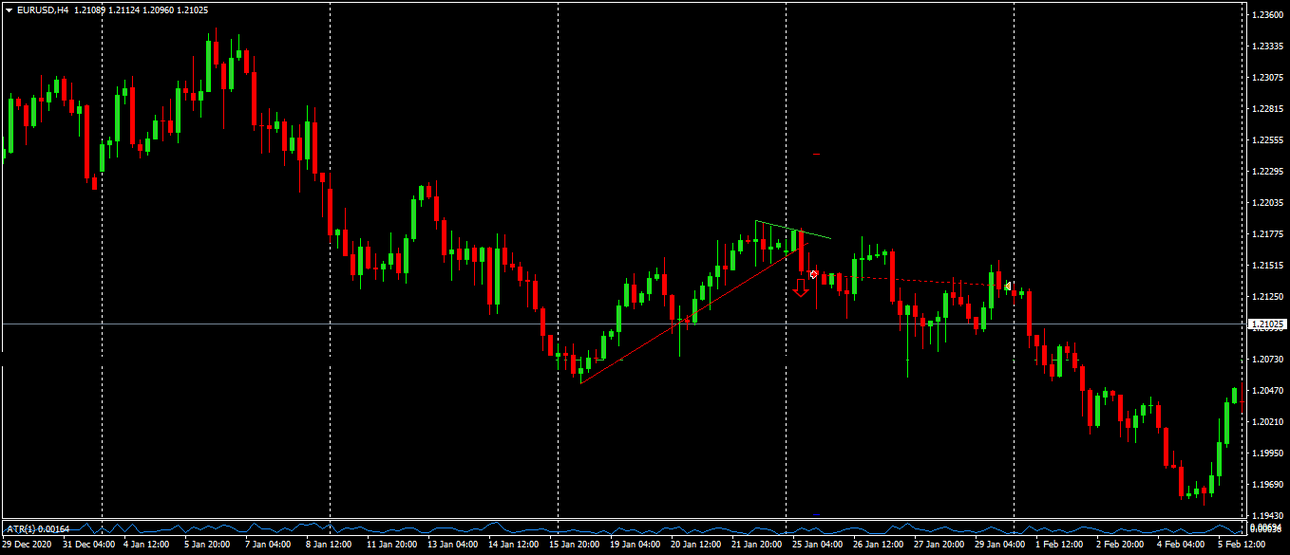The width and height of the screenshot is (1290, 555).
Task: Click the highlighted 1.21025 current price axis label
Action: (1268, 324)
